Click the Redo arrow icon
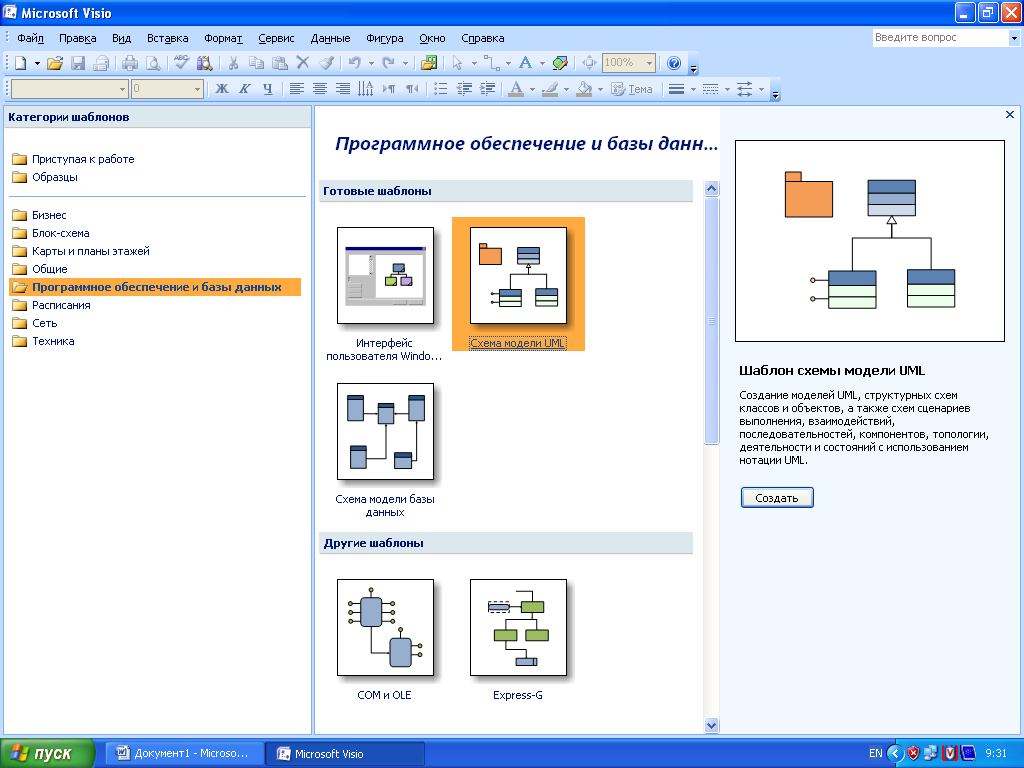The width and height of the screenshot is (1024, 768). 389,63
